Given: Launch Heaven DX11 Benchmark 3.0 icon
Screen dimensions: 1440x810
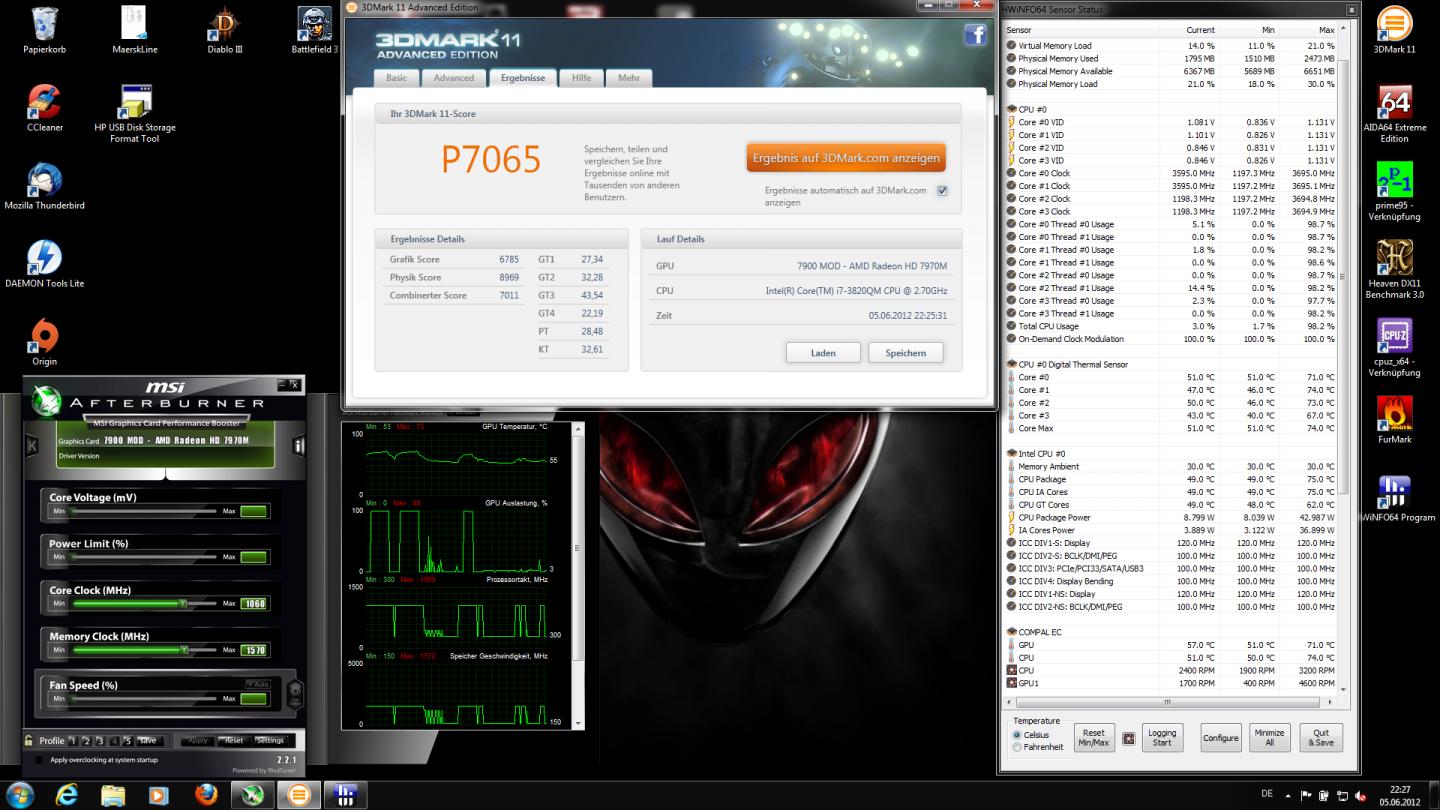Looking at the screenshot, I should tap(1394, 269).
